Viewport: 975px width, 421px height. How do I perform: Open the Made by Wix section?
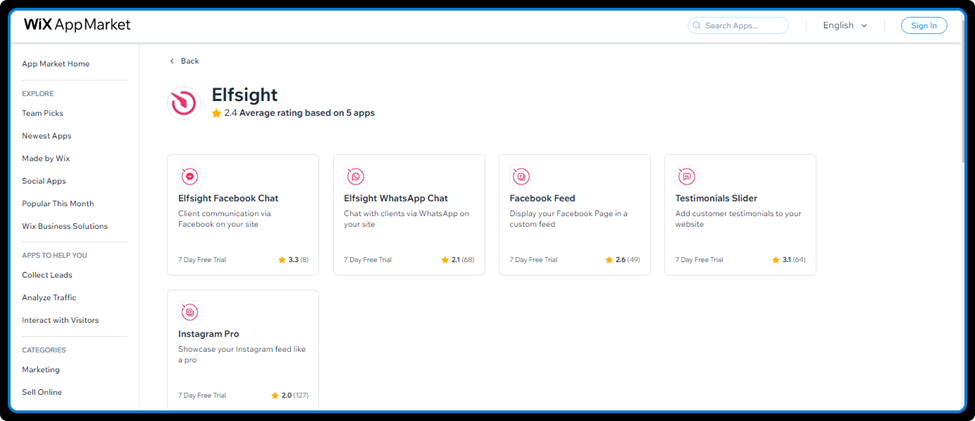click(x=46, y=159)
